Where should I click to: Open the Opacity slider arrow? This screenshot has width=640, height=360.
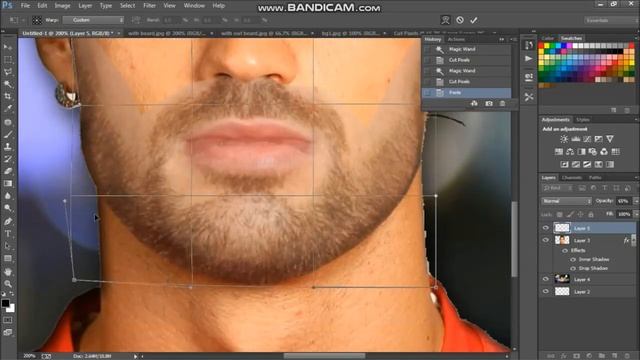636,201
